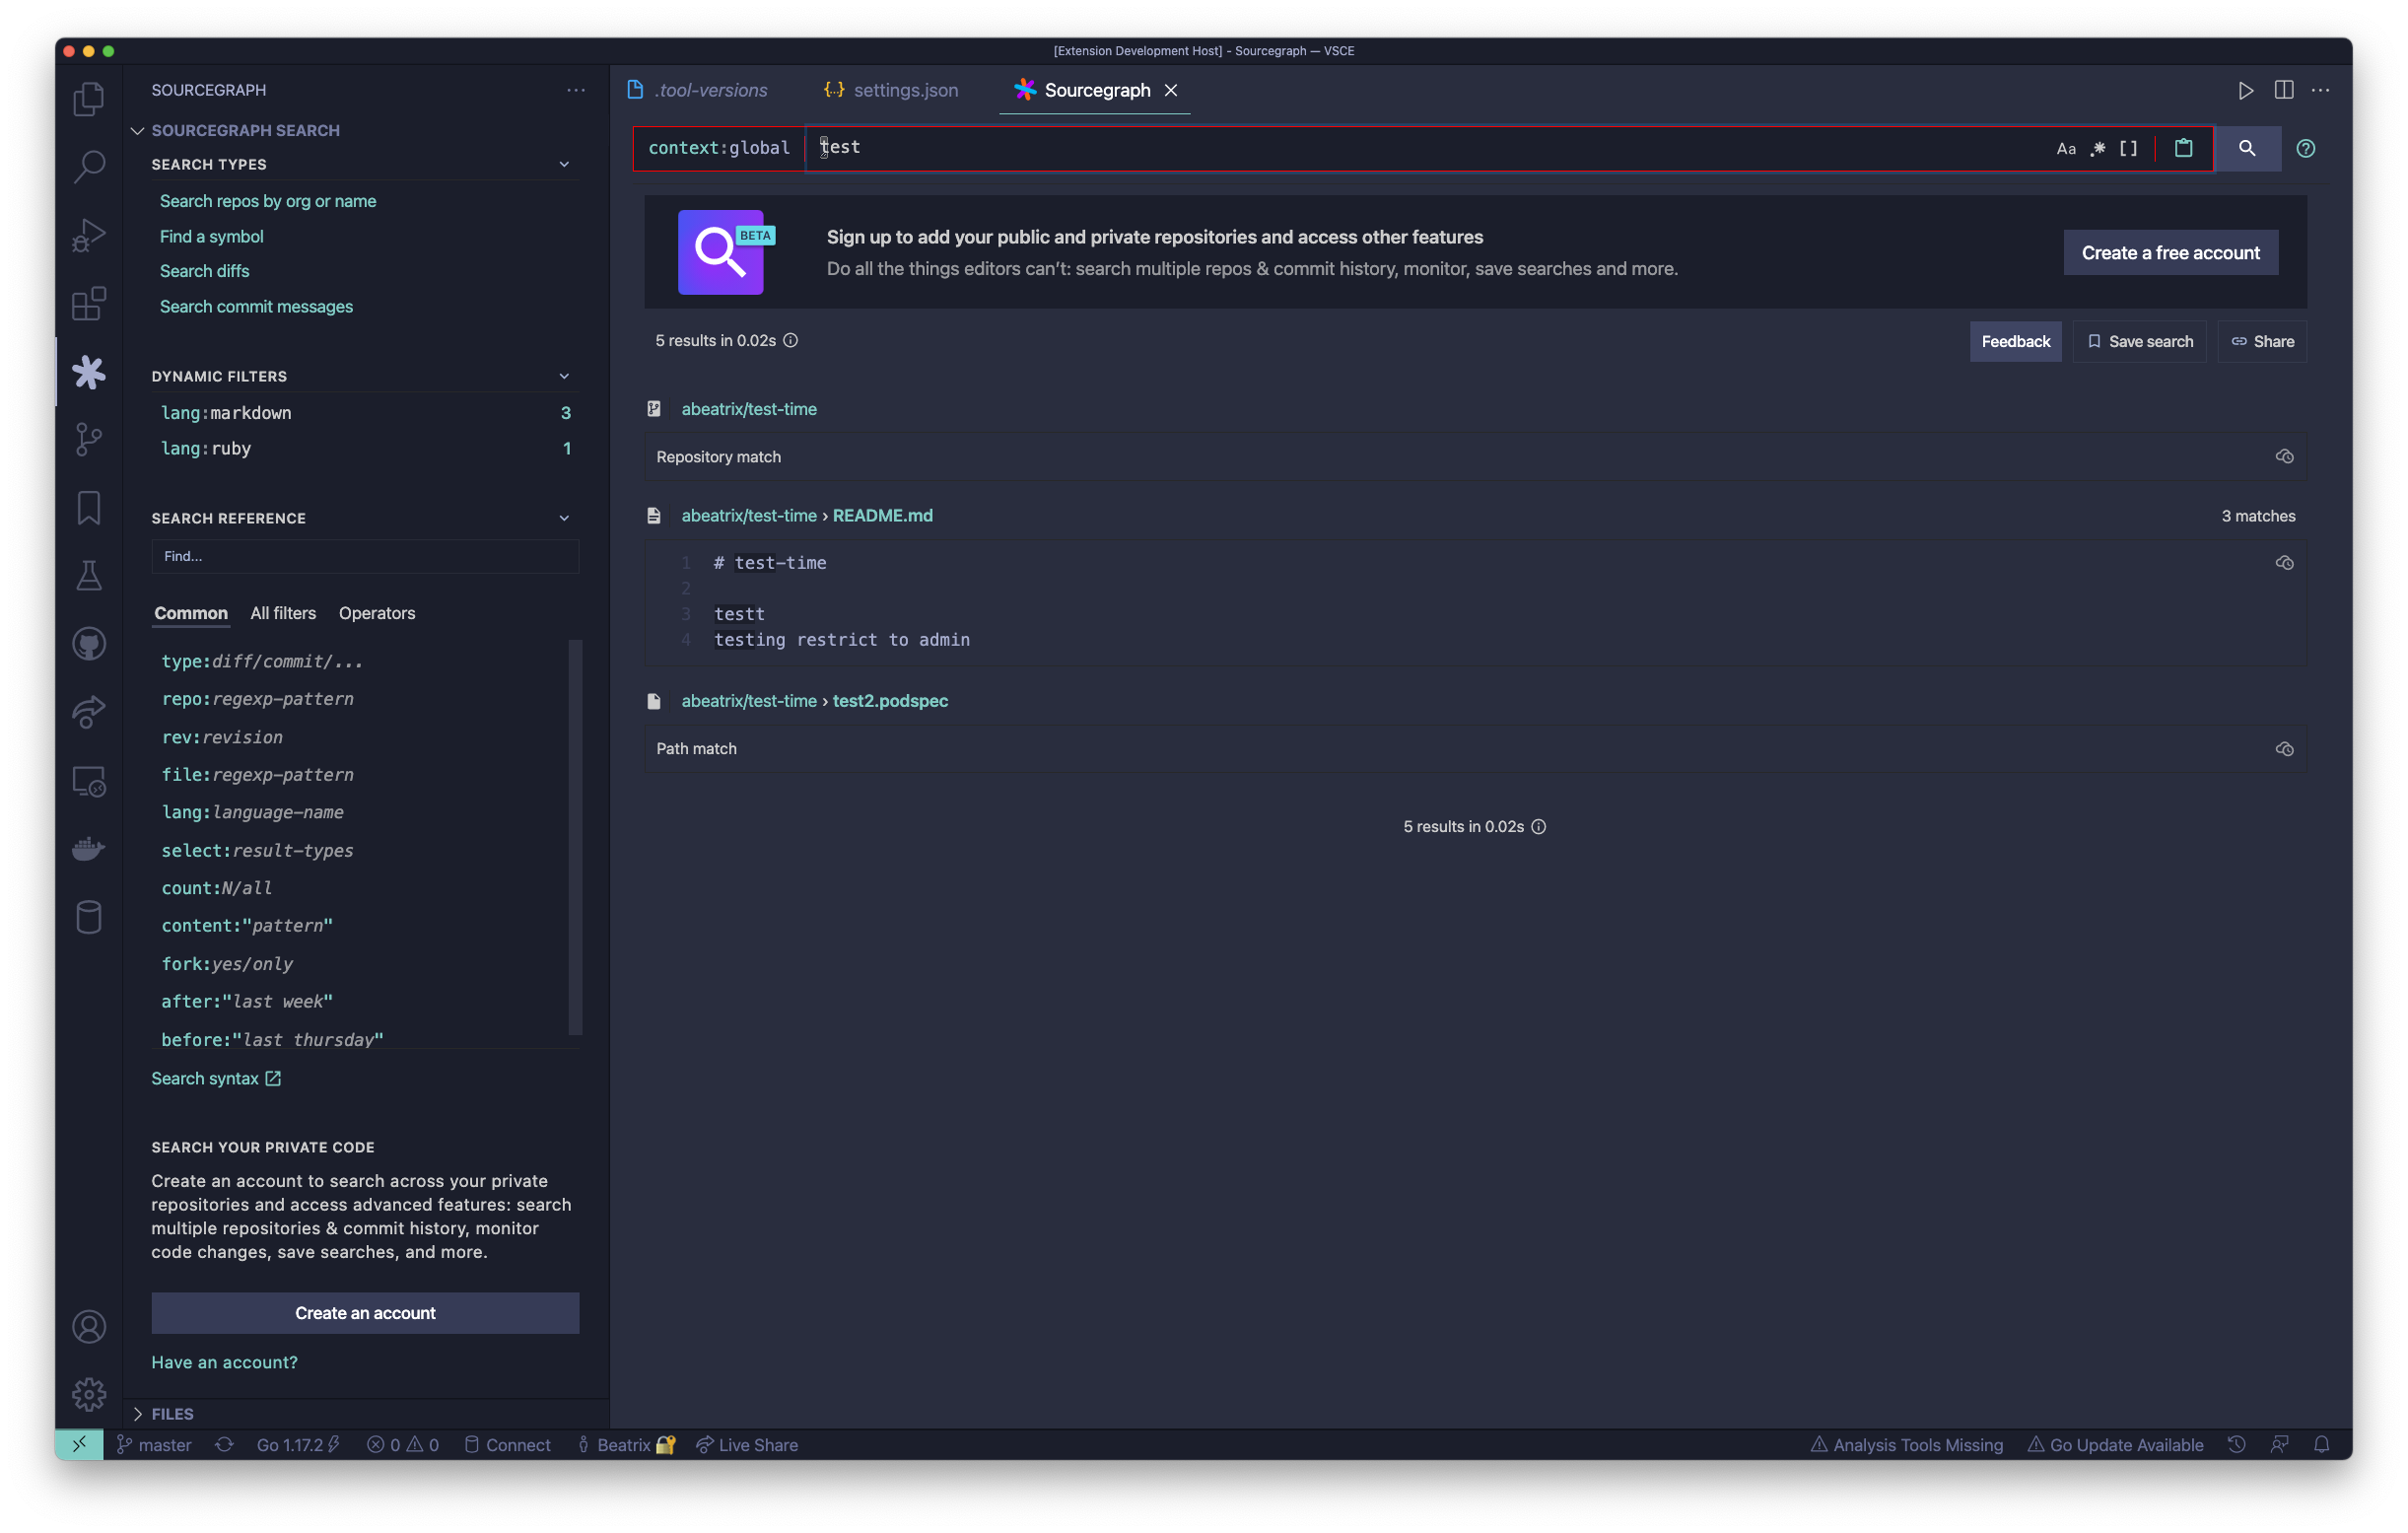Toggle structural search brackets mode
This screenshot has height=1533, width=2408.
[2128, 149]
